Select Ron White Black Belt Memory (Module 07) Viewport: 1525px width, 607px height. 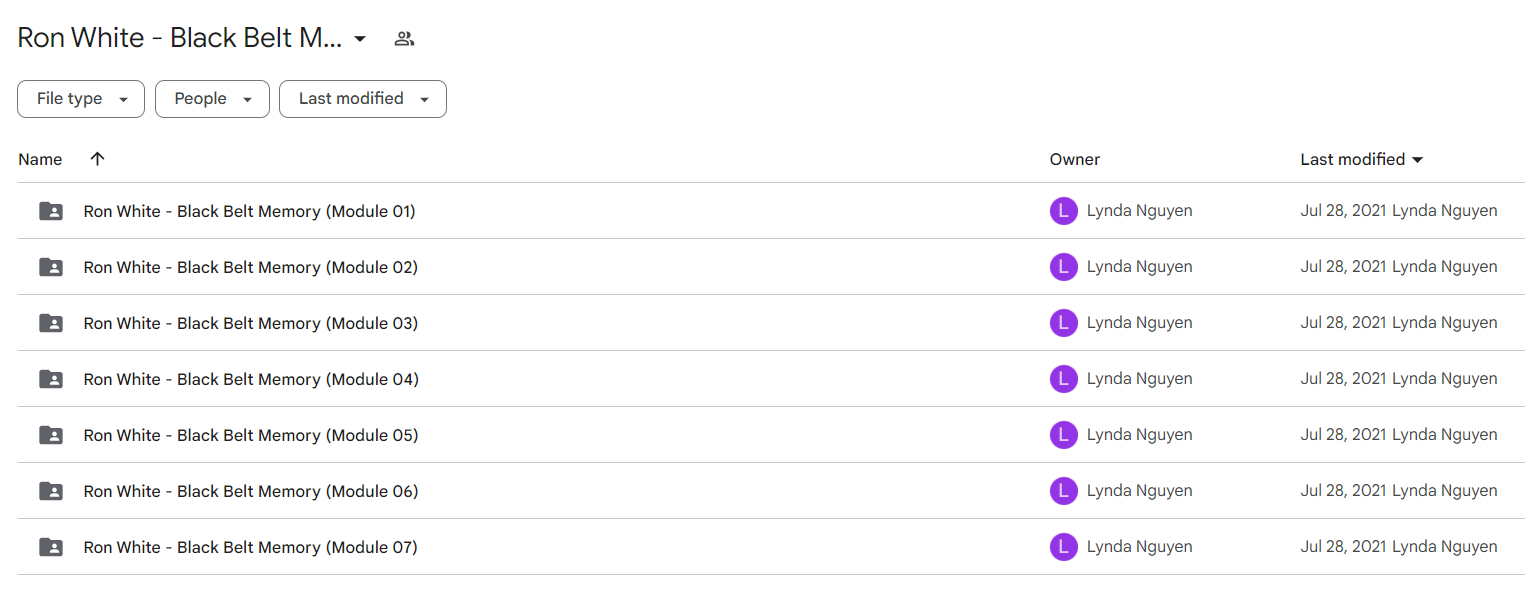coord(250,547)
